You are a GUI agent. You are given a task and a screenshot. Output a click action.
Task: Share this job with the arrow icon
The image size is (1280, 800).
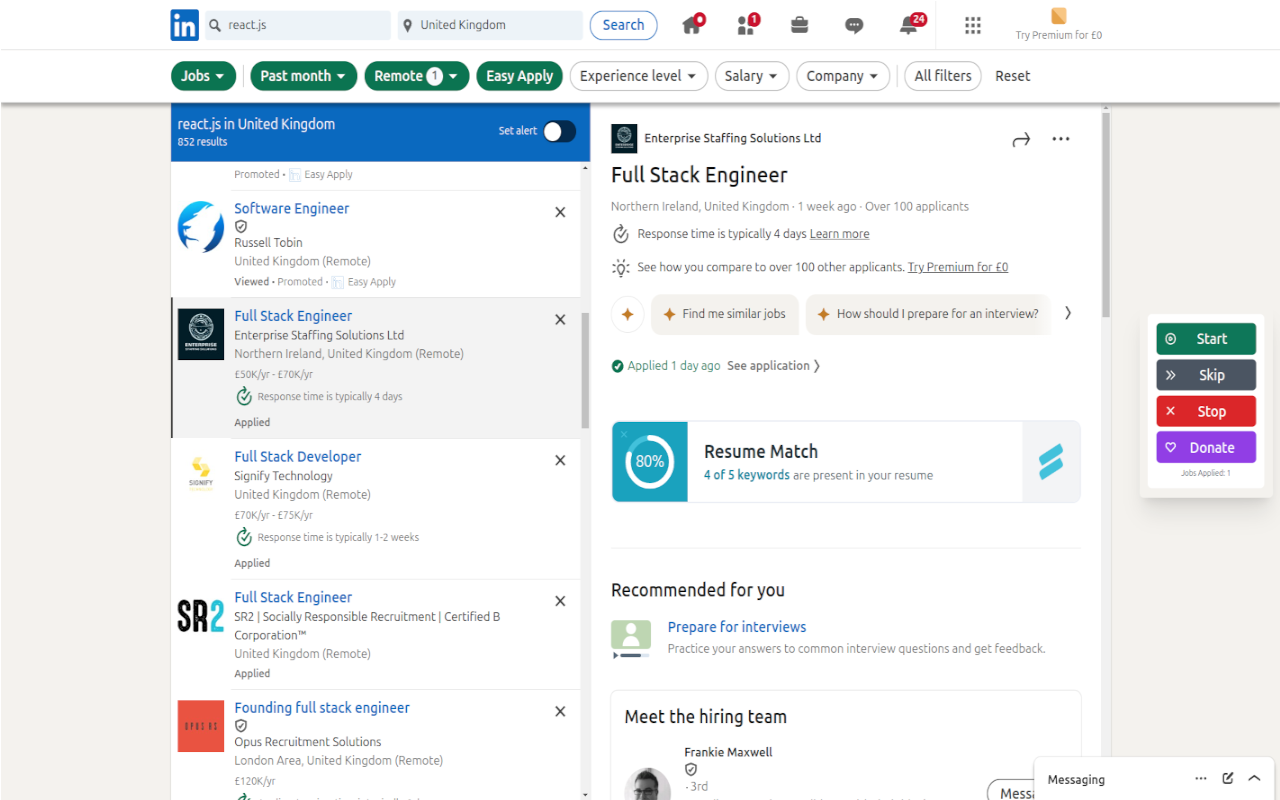1021,140
